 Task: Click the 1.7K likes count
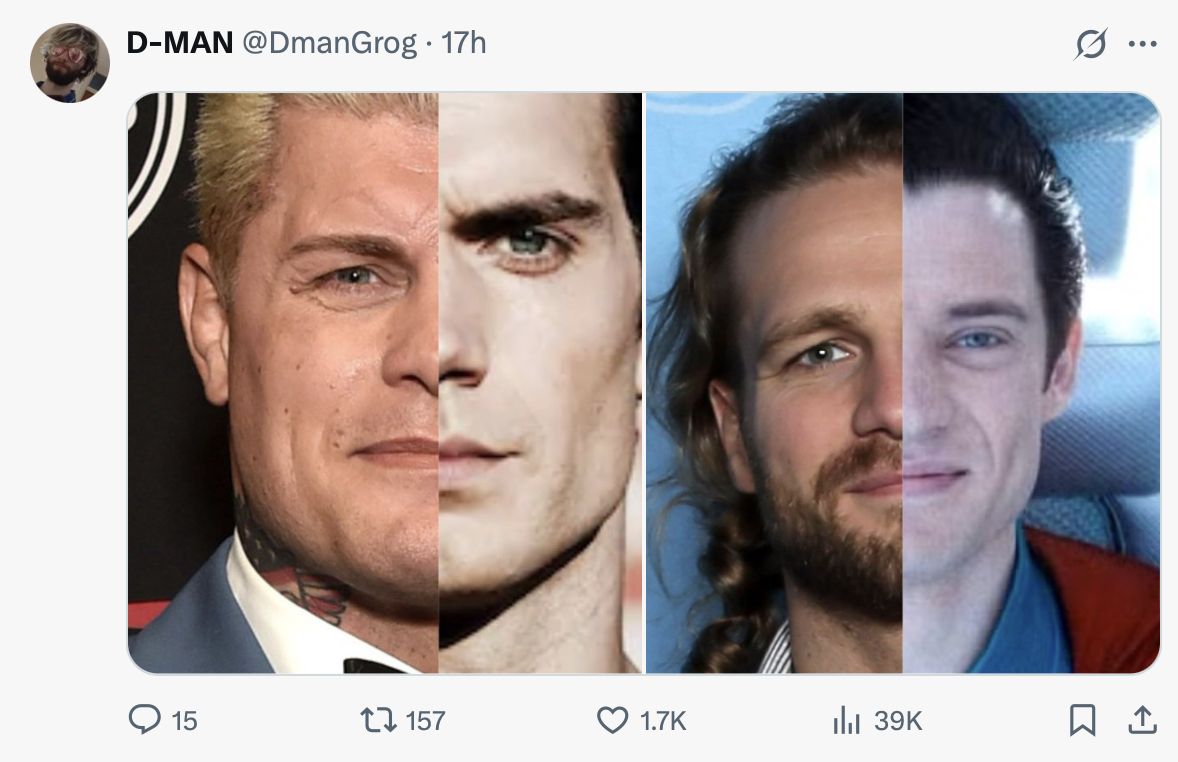pos(663,721)
